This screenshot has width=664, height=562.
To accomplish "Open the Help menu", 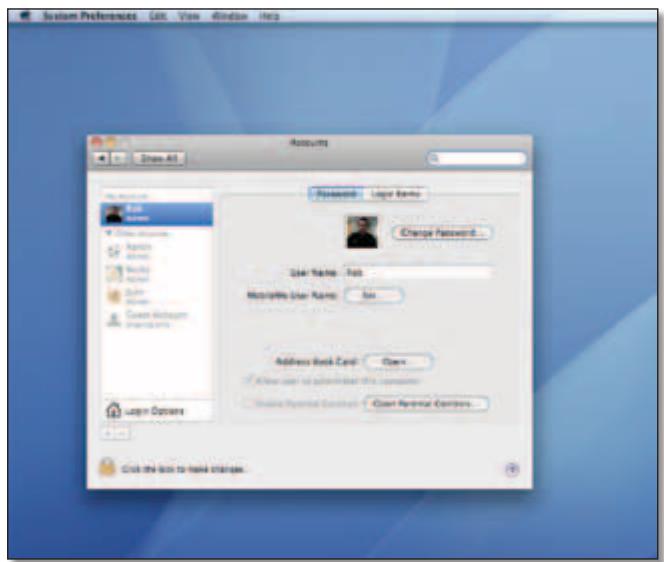I will point(269,16).
